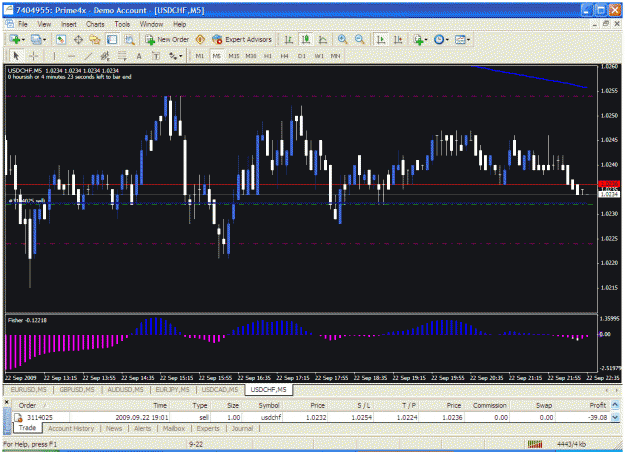Open the Navigator panel icon
625x452 pixels.
95,39
